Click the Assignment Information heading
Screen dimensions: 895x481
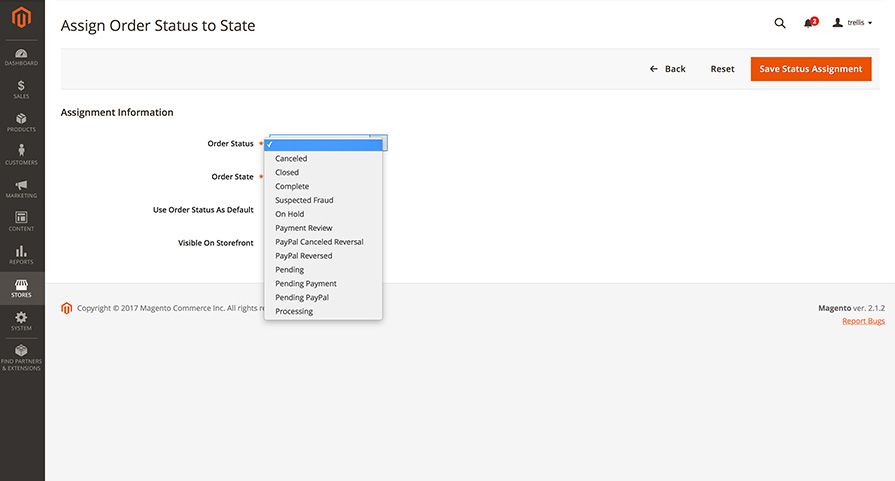click(117, 112)
